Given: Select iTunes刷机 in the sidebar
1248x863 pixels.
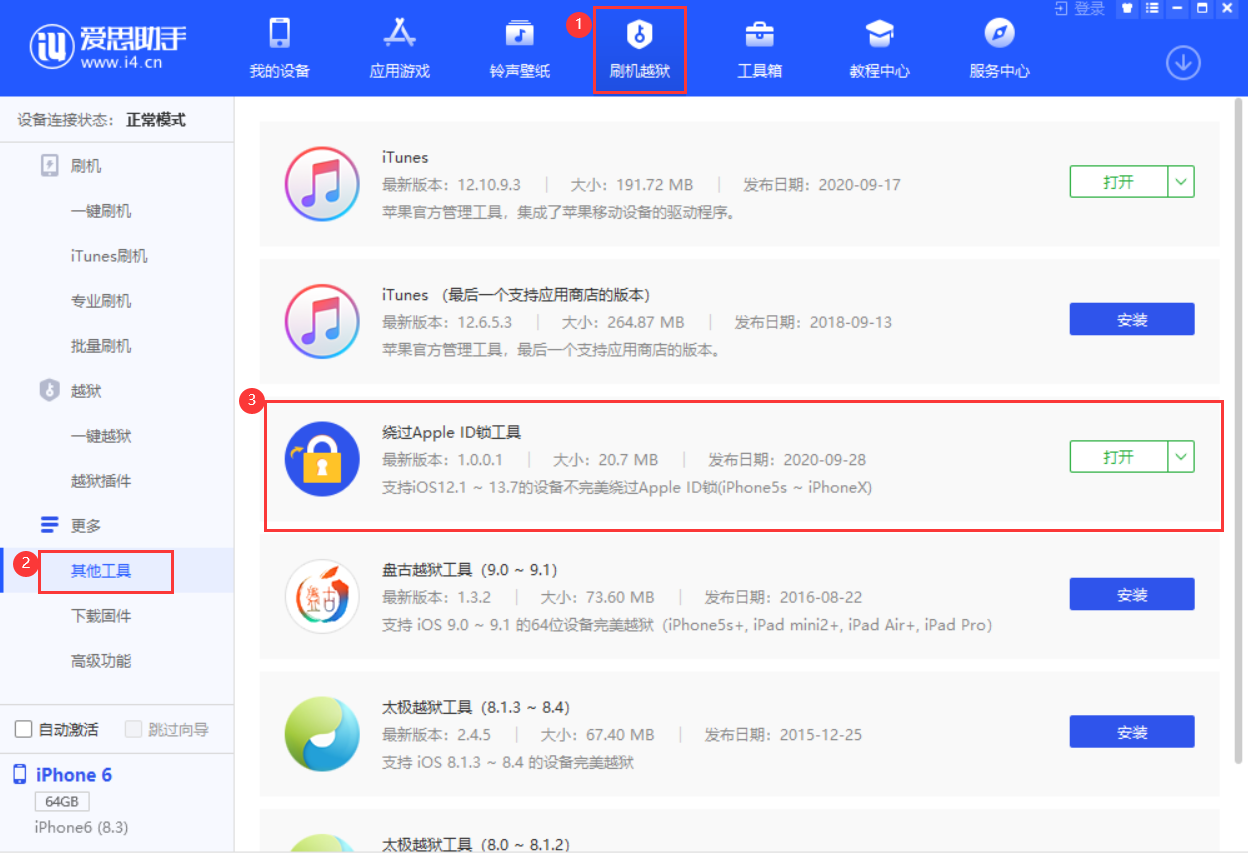Looking at the screenshot, I should coord(109,256).
